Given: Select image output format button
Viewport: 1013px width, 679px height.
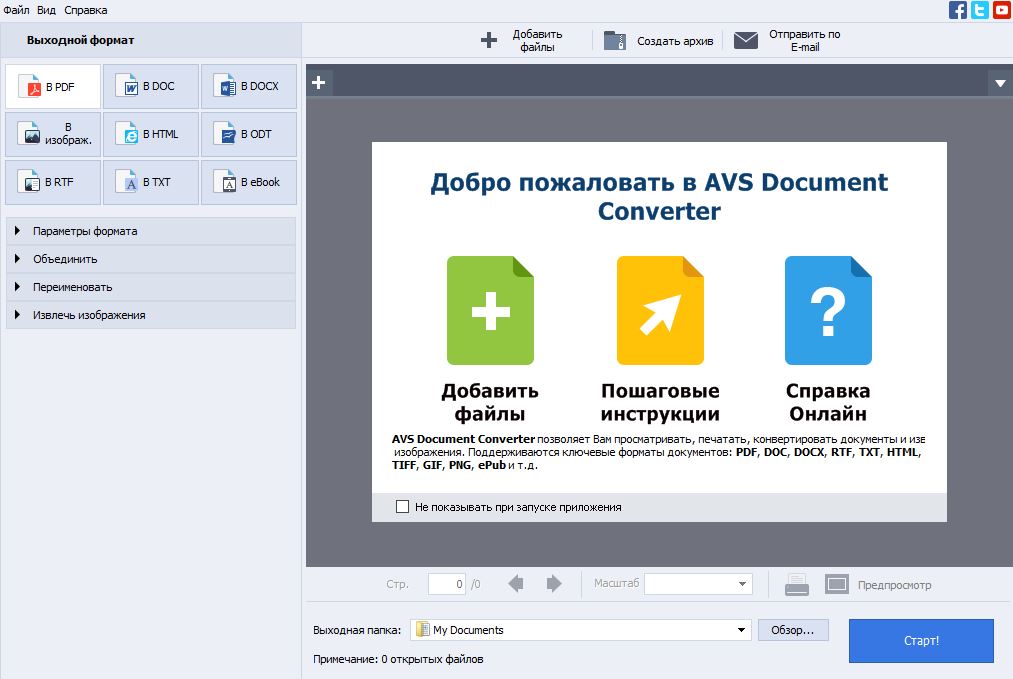Looking at the screenshot, I should [53, 134].
